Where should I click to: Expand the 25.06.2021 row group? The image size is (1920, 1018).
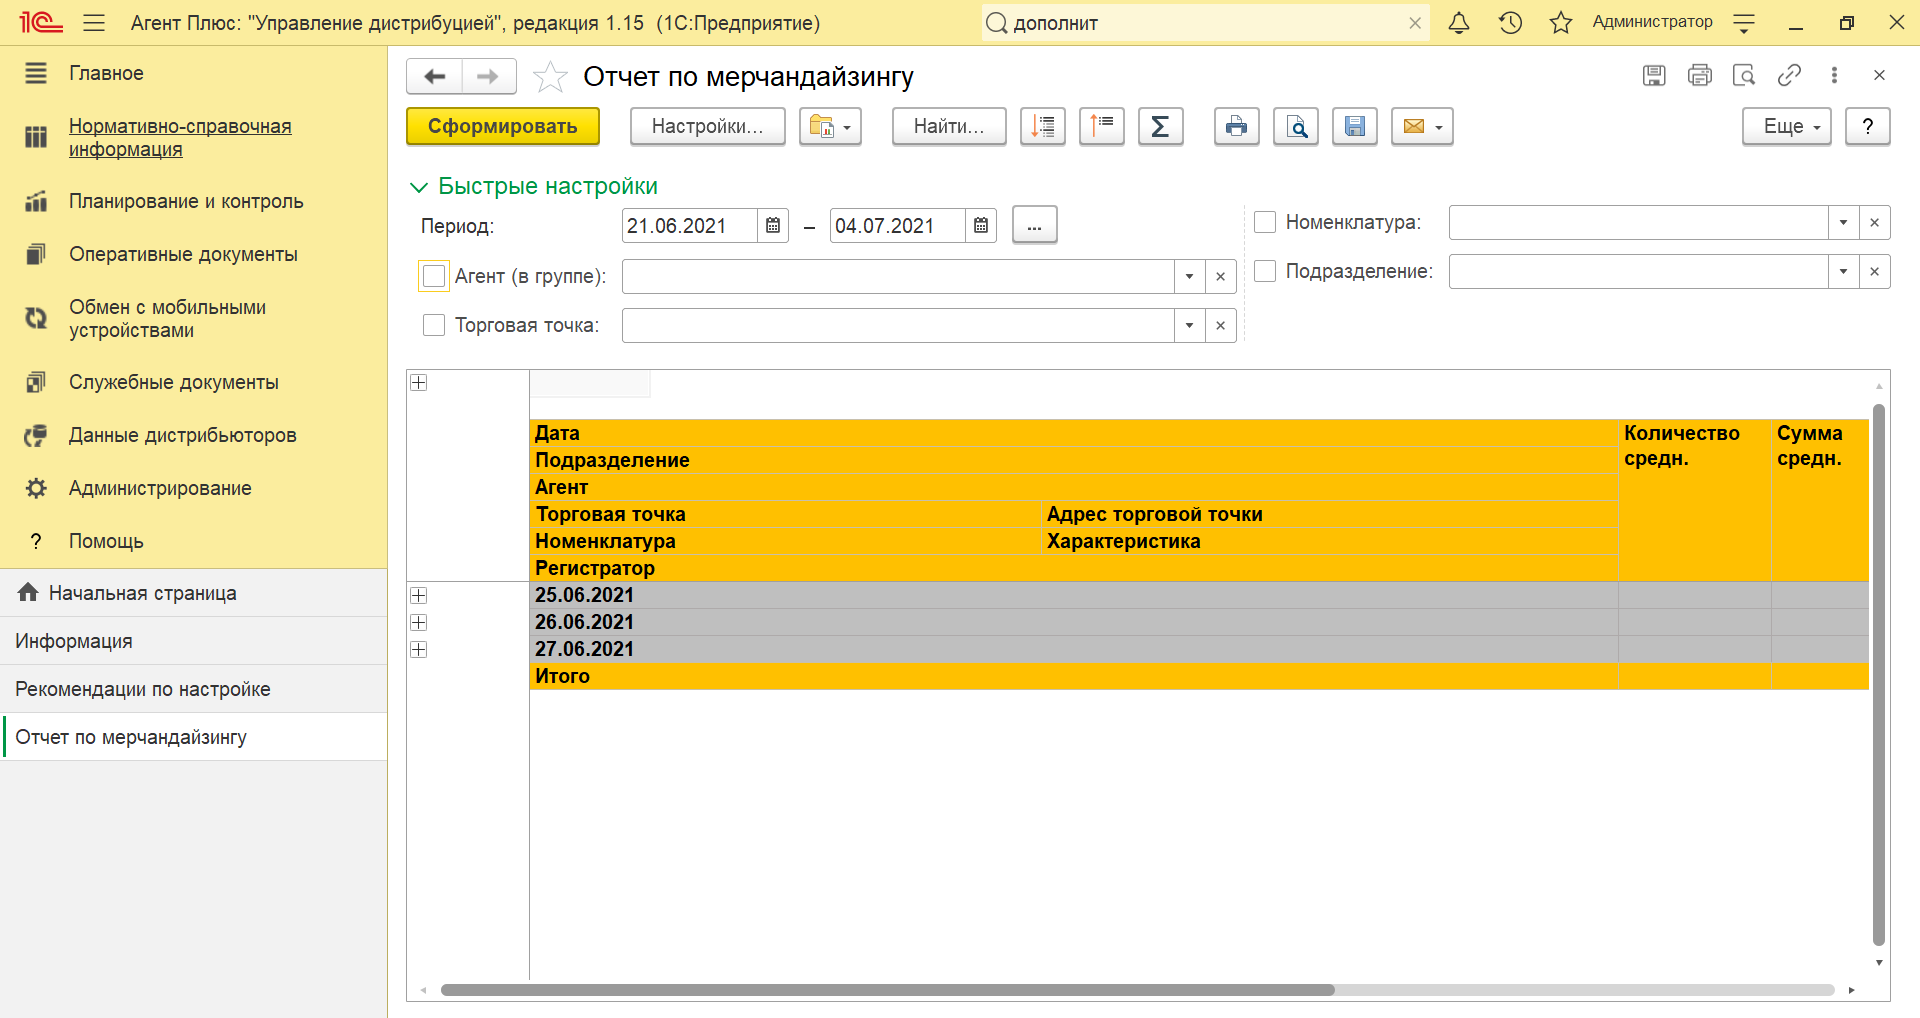pyautogui.click(x=419, y=596)
